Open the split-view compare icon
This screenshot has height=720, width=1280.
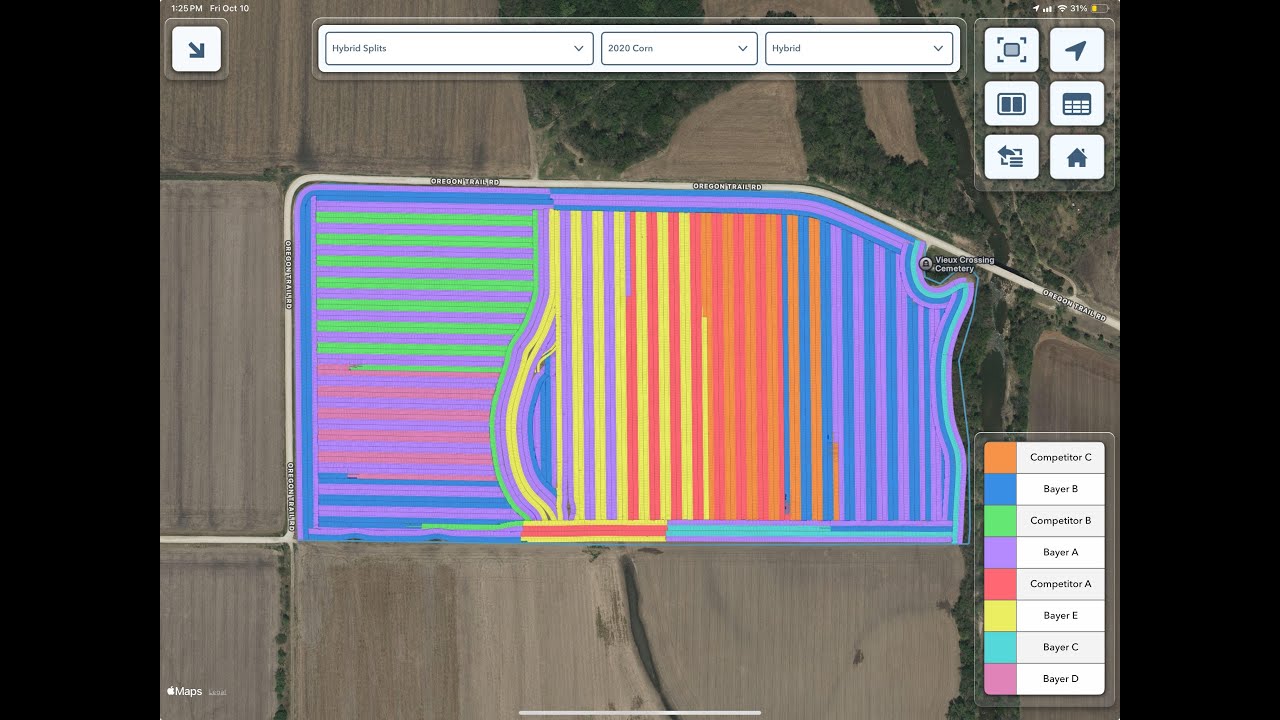tap(1011, 103)
